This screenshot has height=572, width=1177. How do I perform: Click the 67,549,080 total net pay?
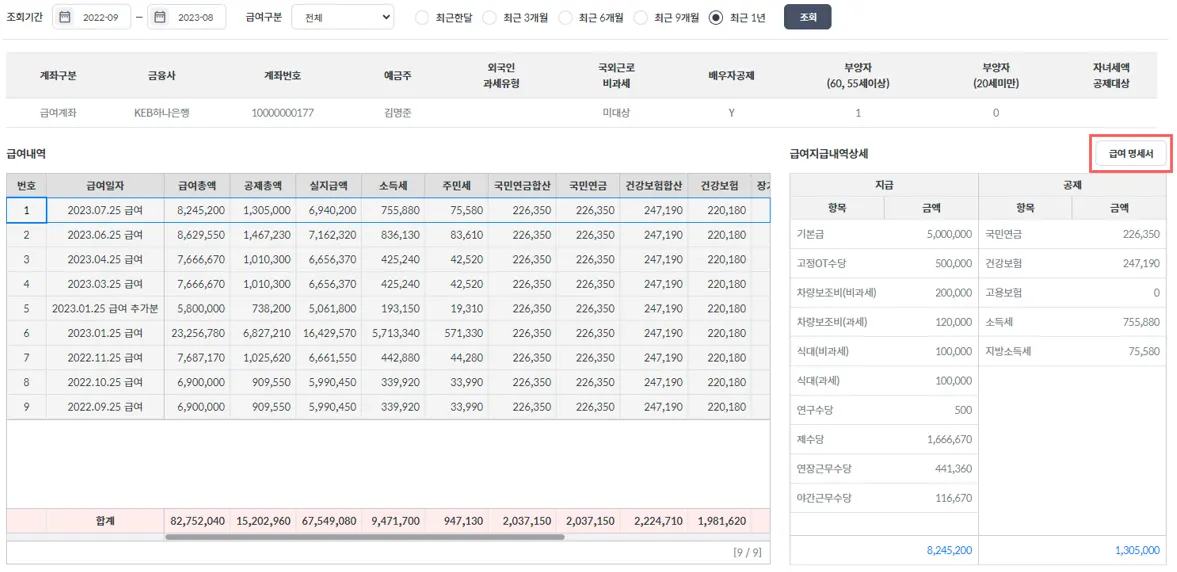(328, 519)
